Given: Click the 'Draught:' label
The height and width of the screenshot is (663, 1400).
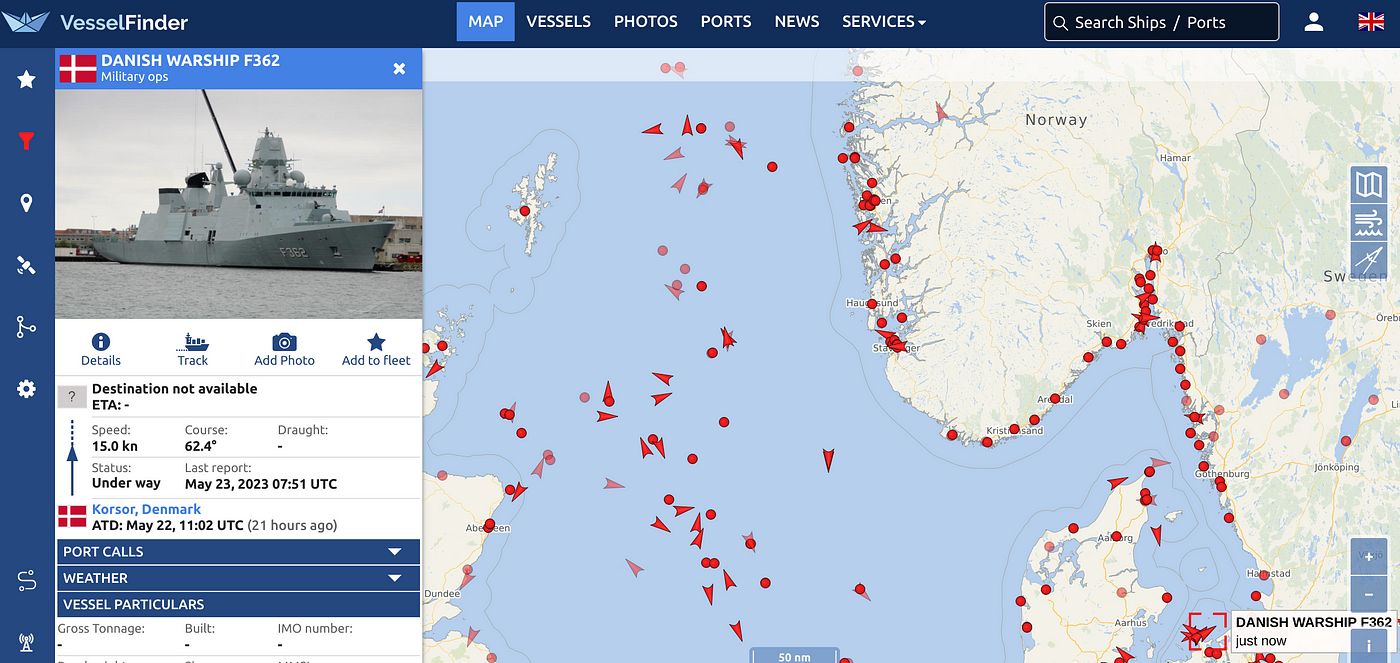Looking at the screenshot, I should point(303,430).
